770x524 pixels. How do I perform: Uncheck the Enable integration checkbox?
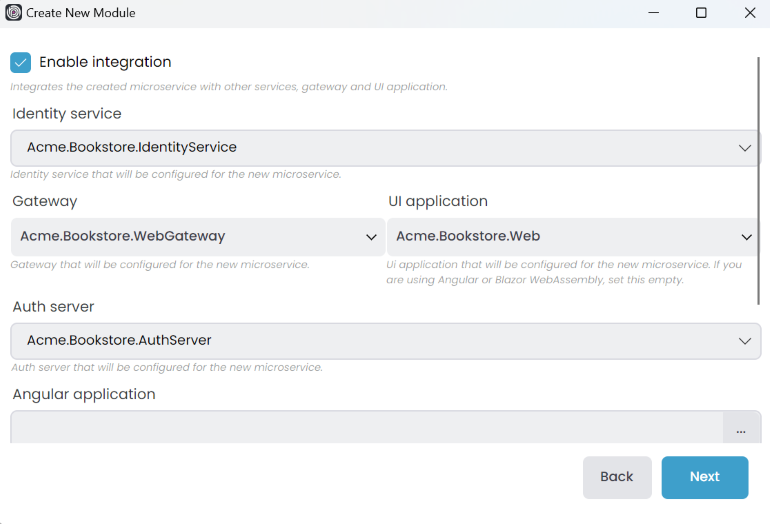[21, 63]
